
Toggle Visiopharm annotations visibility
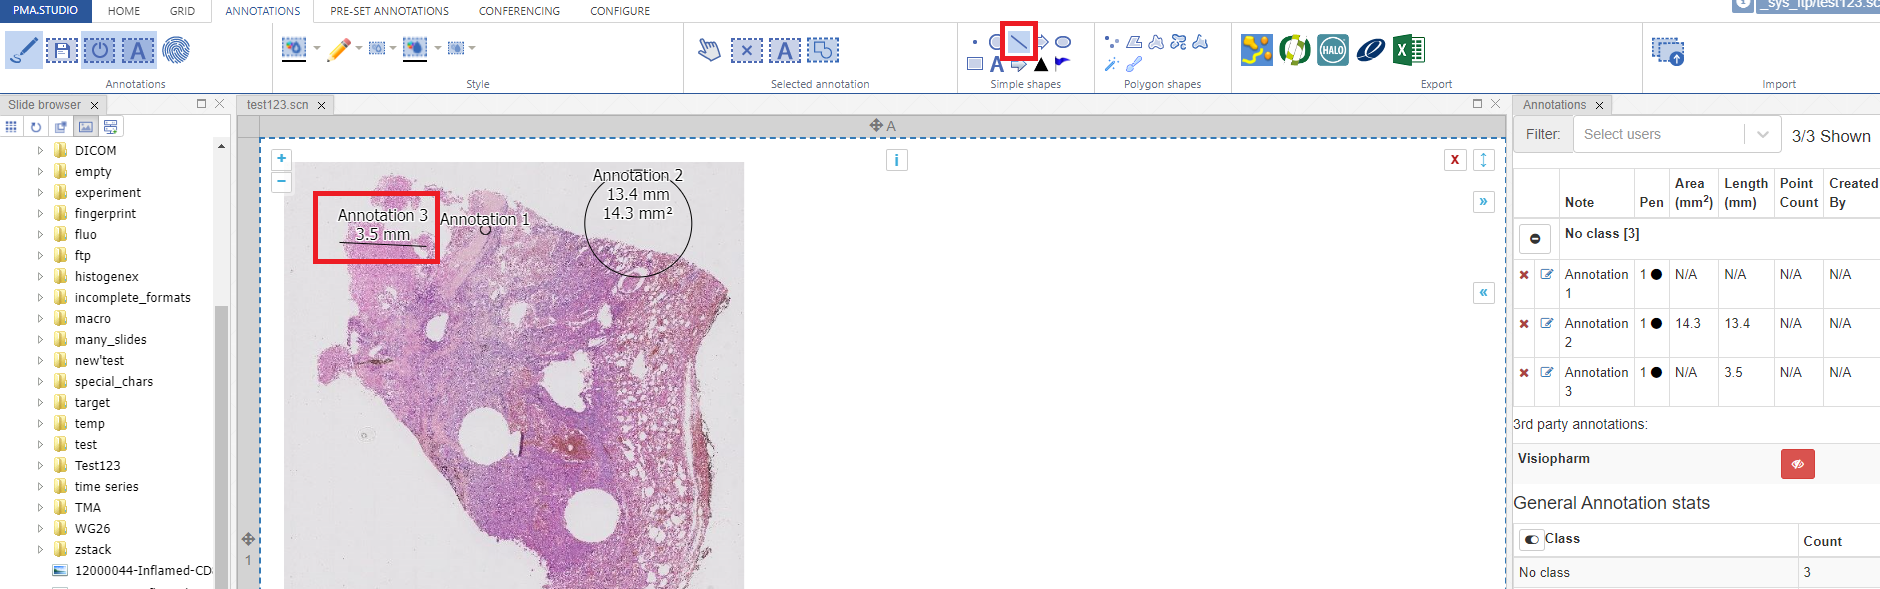coord(1797,464)
